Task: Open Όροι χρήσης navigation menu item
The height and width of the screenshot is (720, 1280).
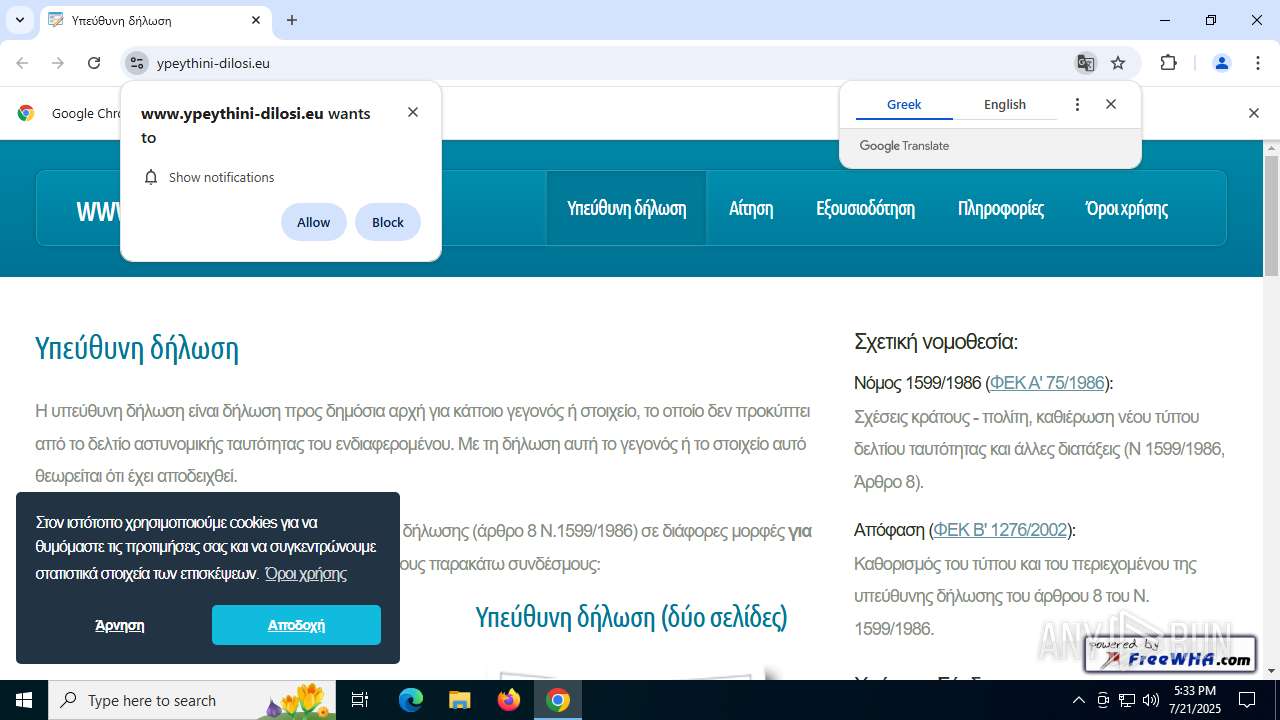Action: tap(1127, 208)
